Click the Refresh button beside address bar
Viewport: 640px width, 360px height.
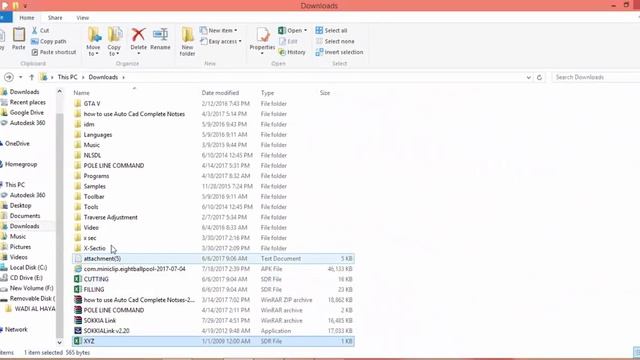pyautogui.click(x=539, y=77)
